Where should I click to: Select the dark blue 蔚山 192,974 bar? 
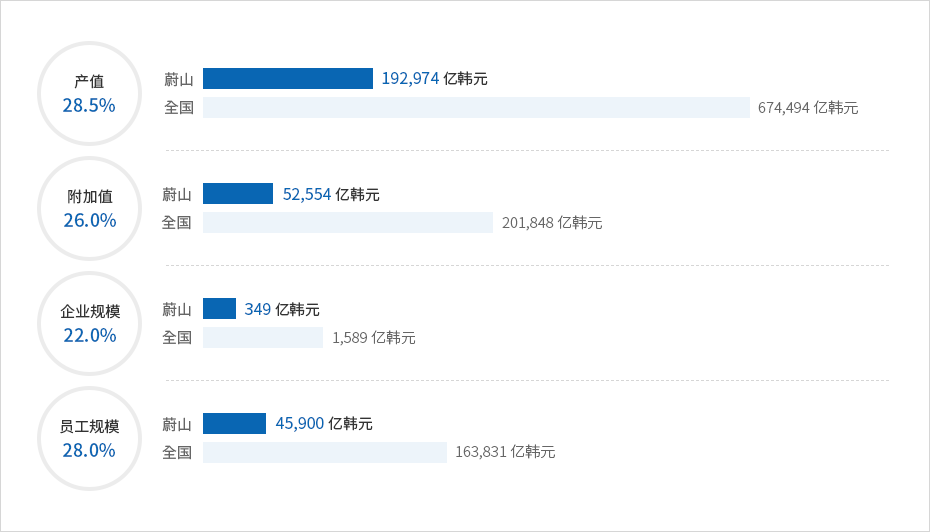288,79
